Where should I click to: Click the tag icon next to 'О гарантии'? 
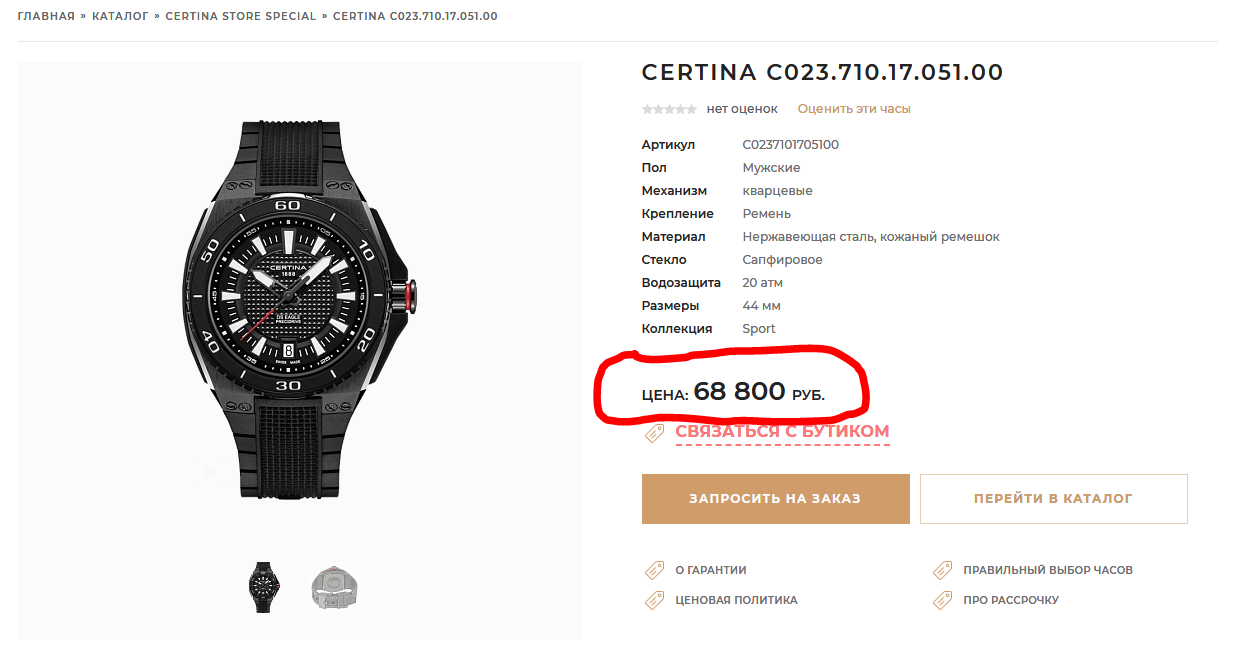[x=654, y=570]
